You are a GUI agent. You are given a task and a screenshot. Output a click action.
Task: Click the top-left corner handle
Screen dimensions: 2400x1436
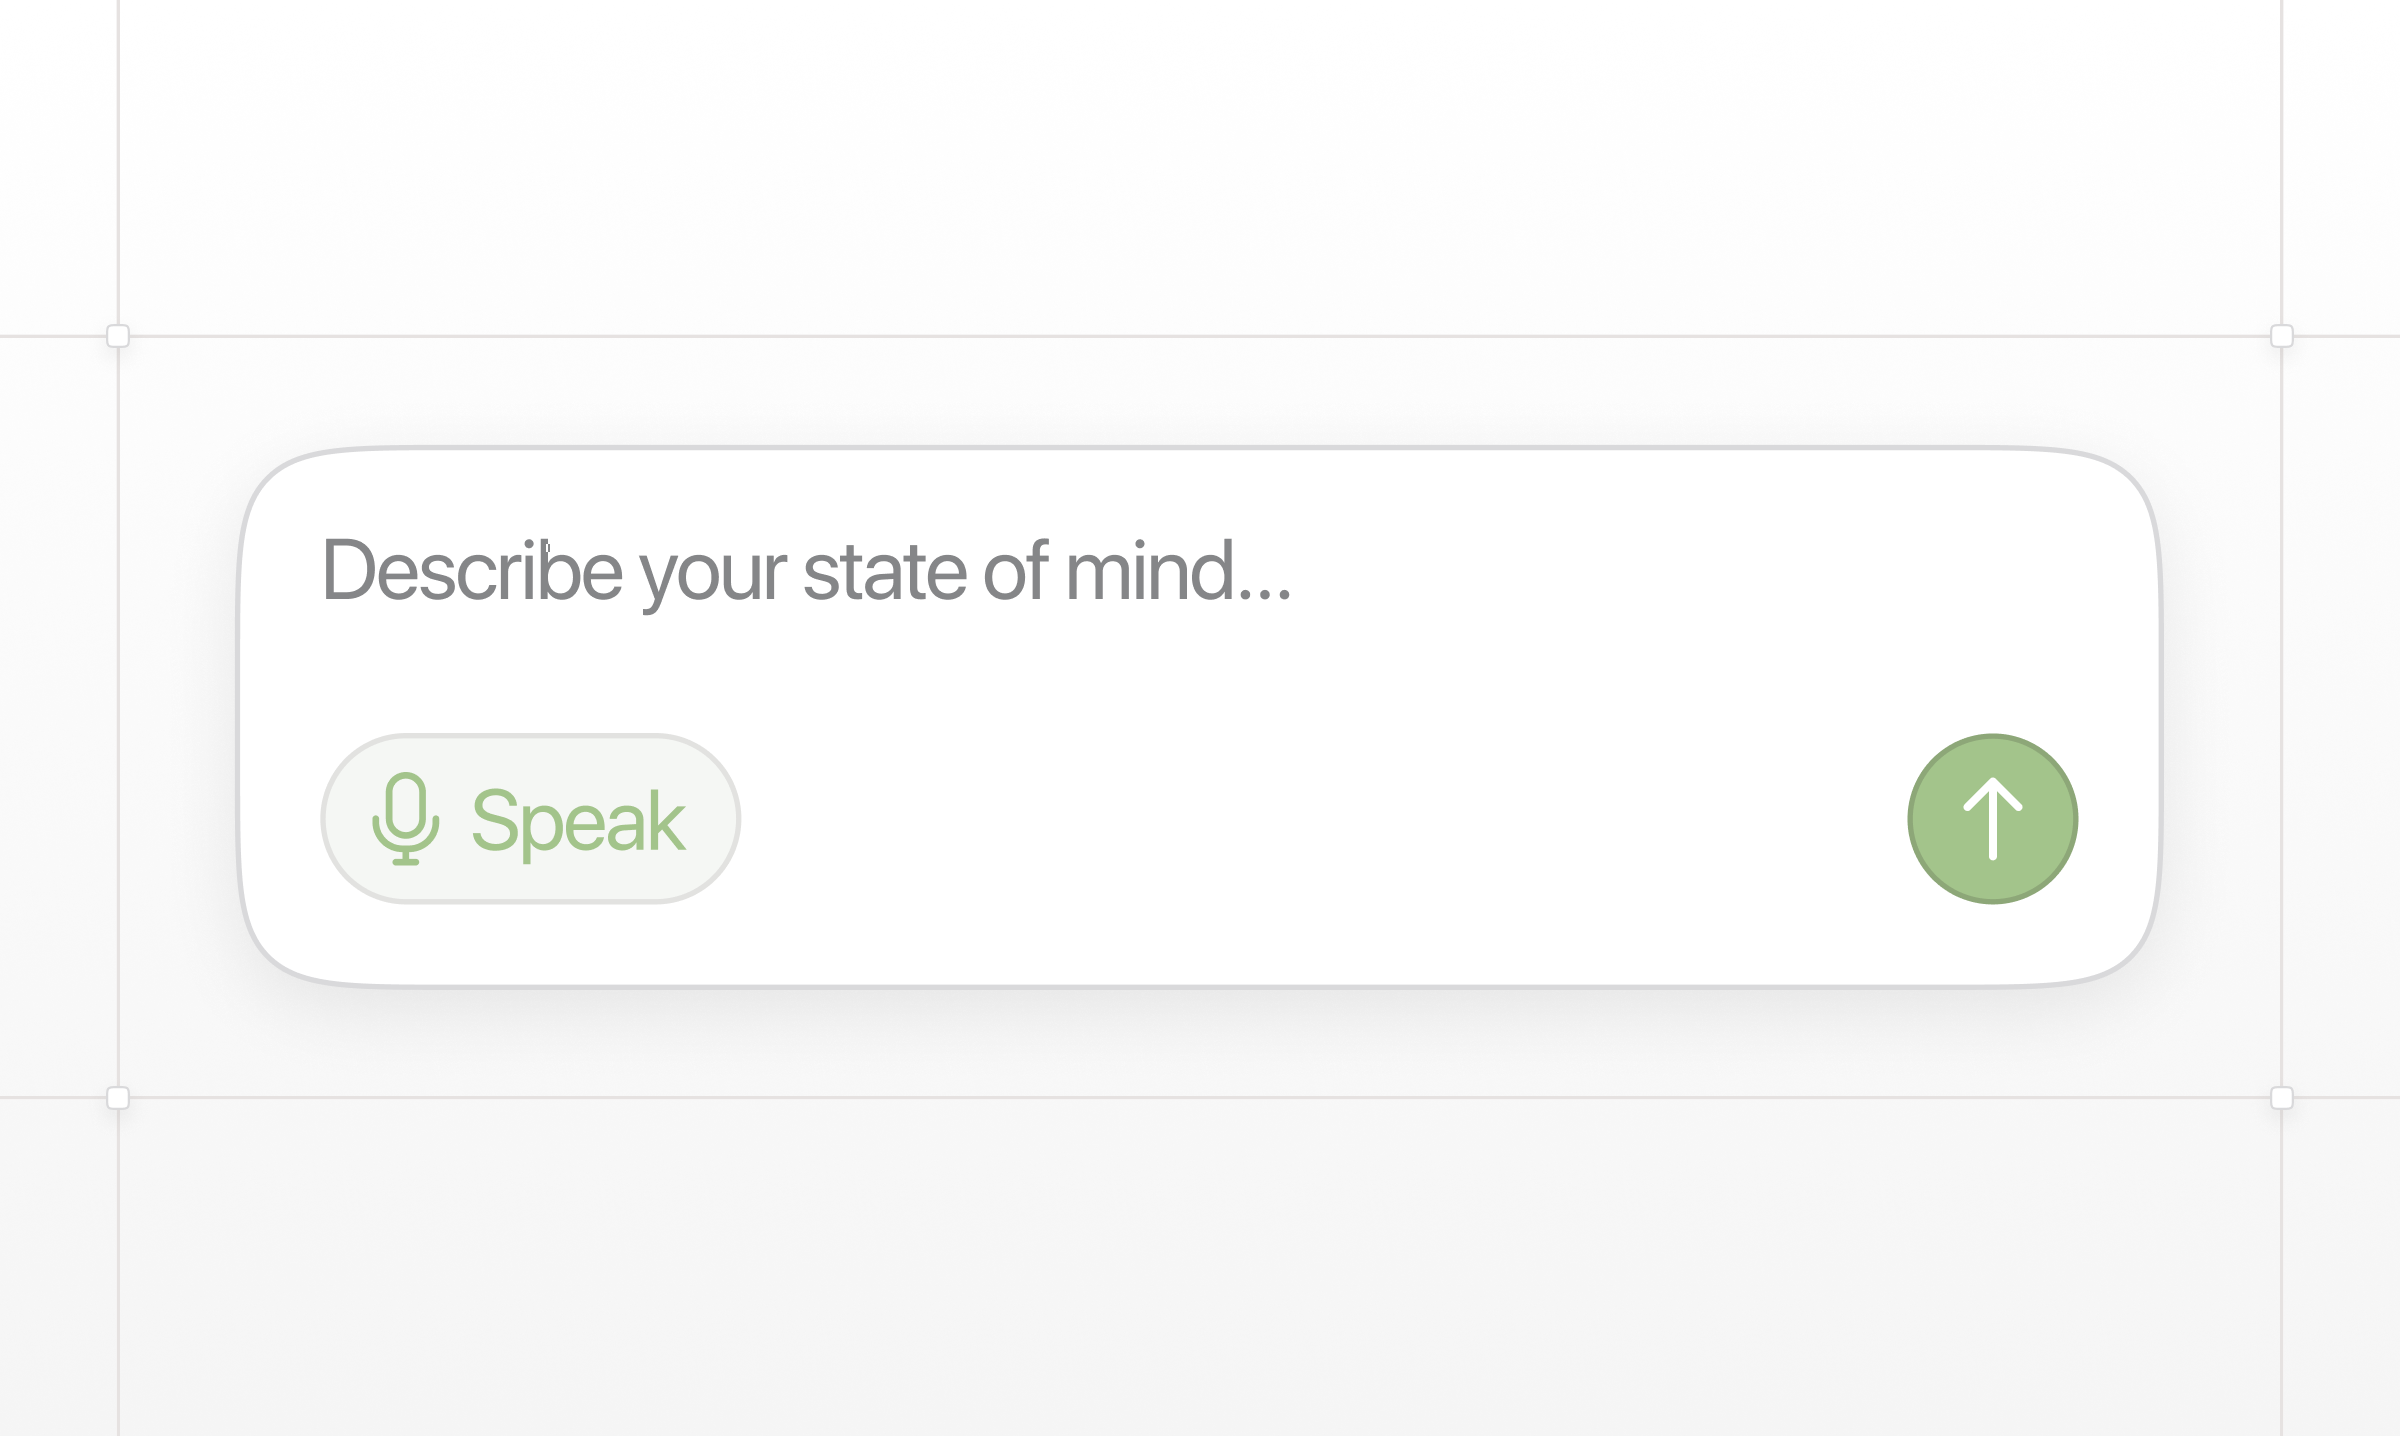point(118,336)
